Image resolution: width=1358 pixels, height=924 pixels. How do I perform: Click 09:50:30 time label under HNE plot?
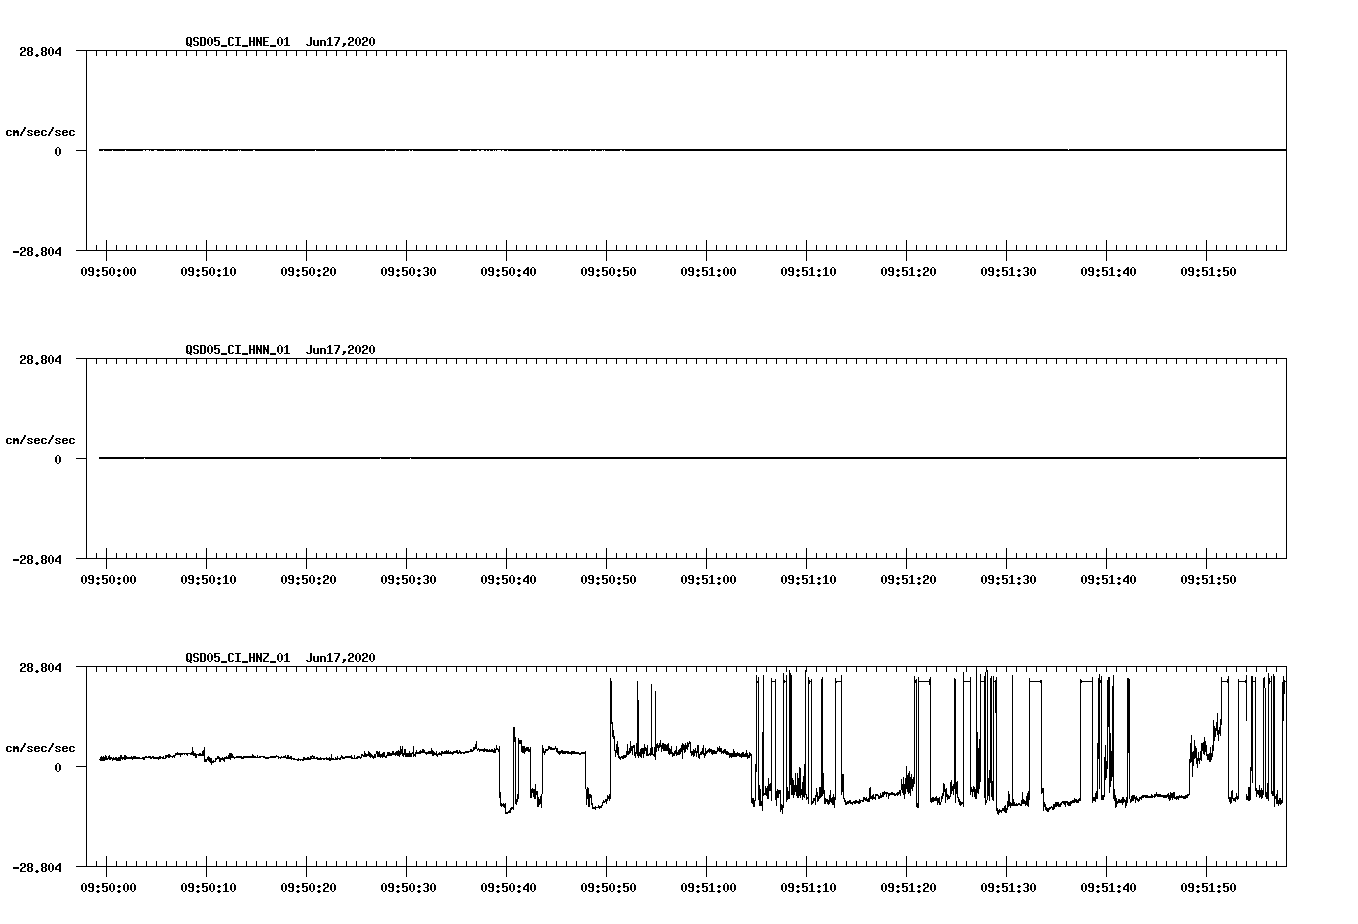(408, 271)
